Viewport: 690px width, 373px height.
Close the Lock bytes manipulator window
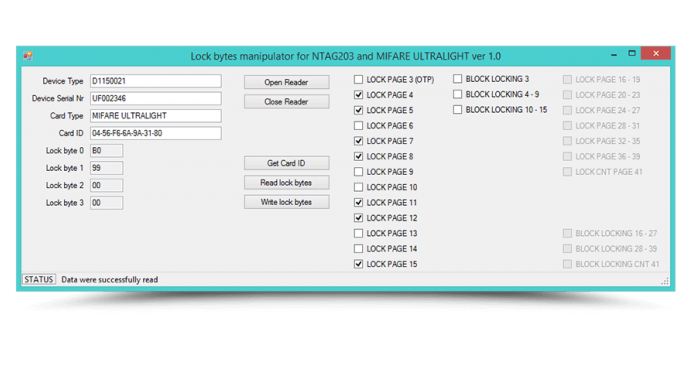click(656, 53)
